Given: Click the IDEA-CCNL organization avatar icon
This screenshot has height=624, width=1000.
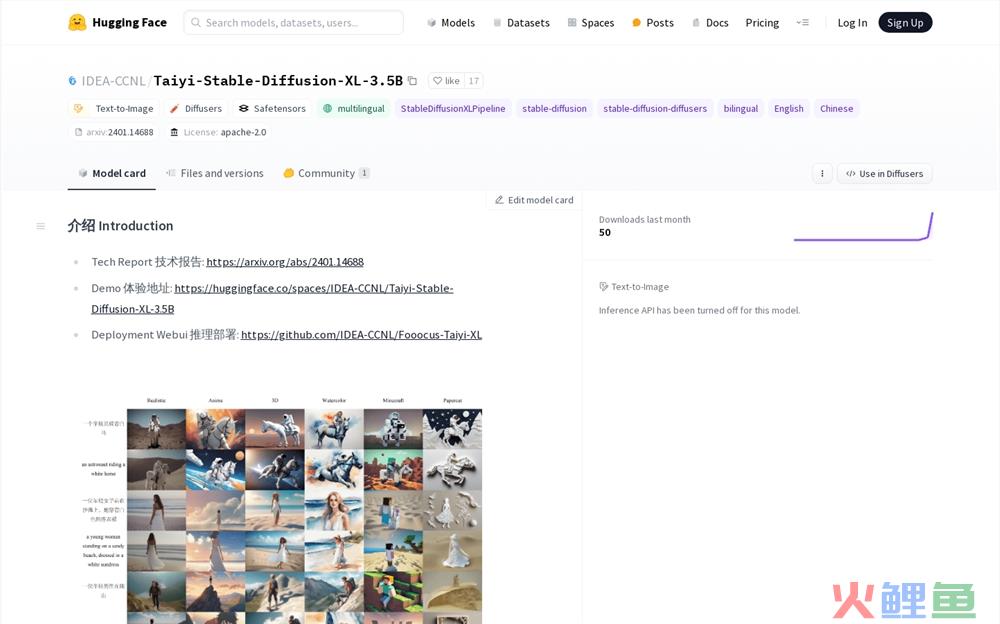Looking at the screenshot, I should tap(72, 81).
